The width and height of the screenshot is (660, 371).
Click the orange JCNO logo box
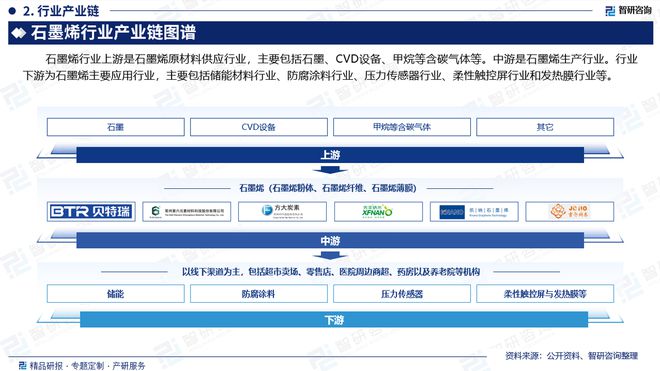[570, 211]
